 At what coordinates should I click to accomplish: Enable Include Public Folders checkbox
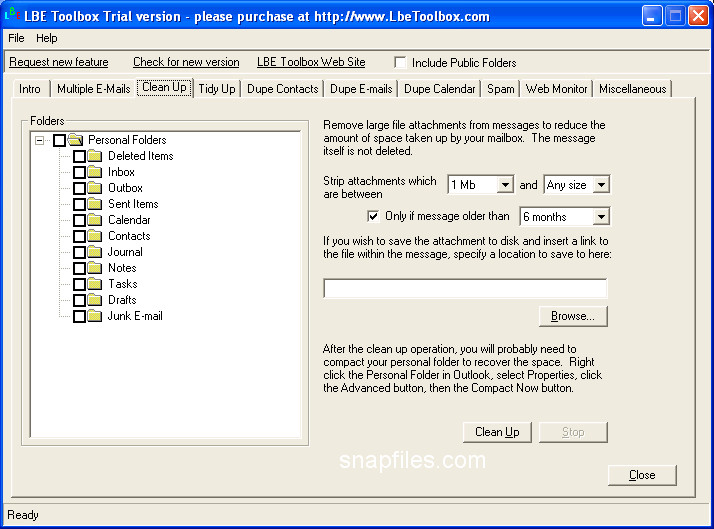tap(400, 62)
